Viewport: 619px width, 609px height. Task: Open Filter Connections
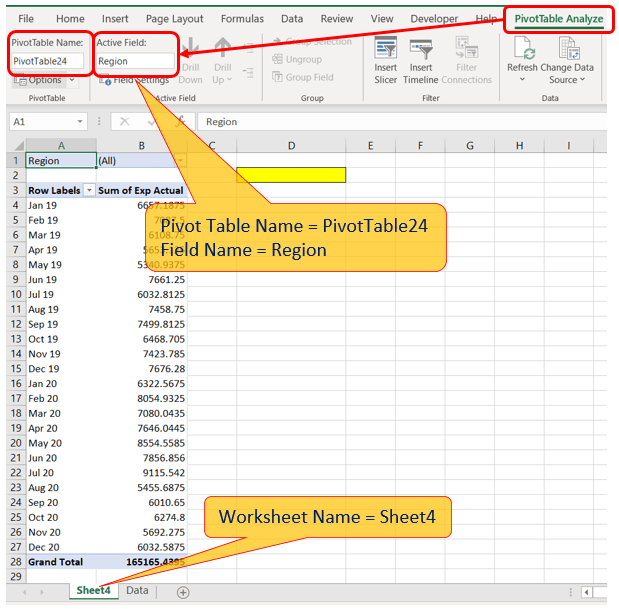(466, 50)
